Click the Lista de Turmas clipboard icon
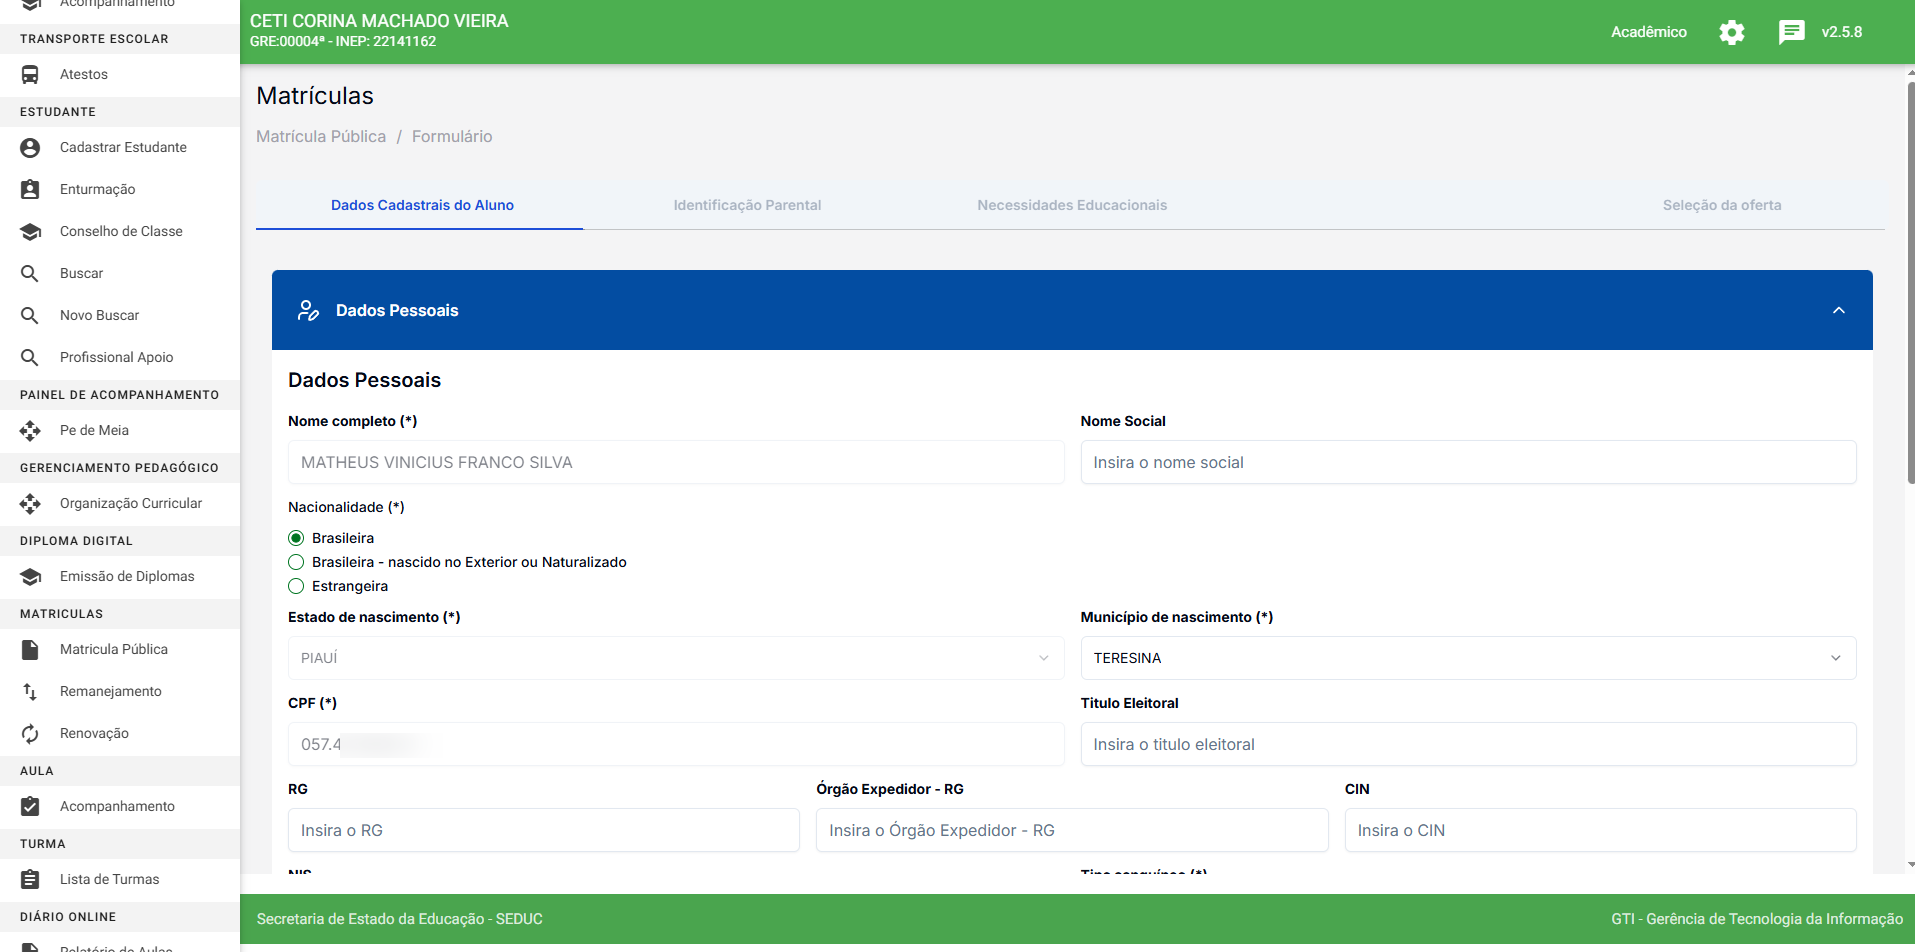 point(30,879)
